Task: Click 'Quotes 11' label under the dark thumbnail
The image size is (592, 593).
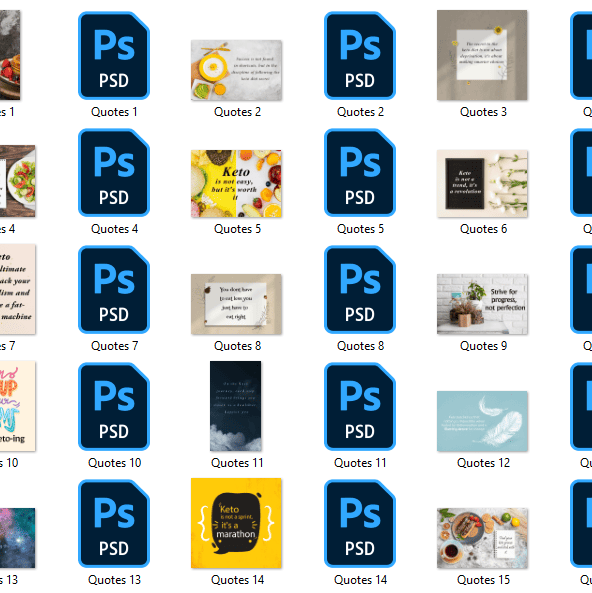Action: pos(237,463)
